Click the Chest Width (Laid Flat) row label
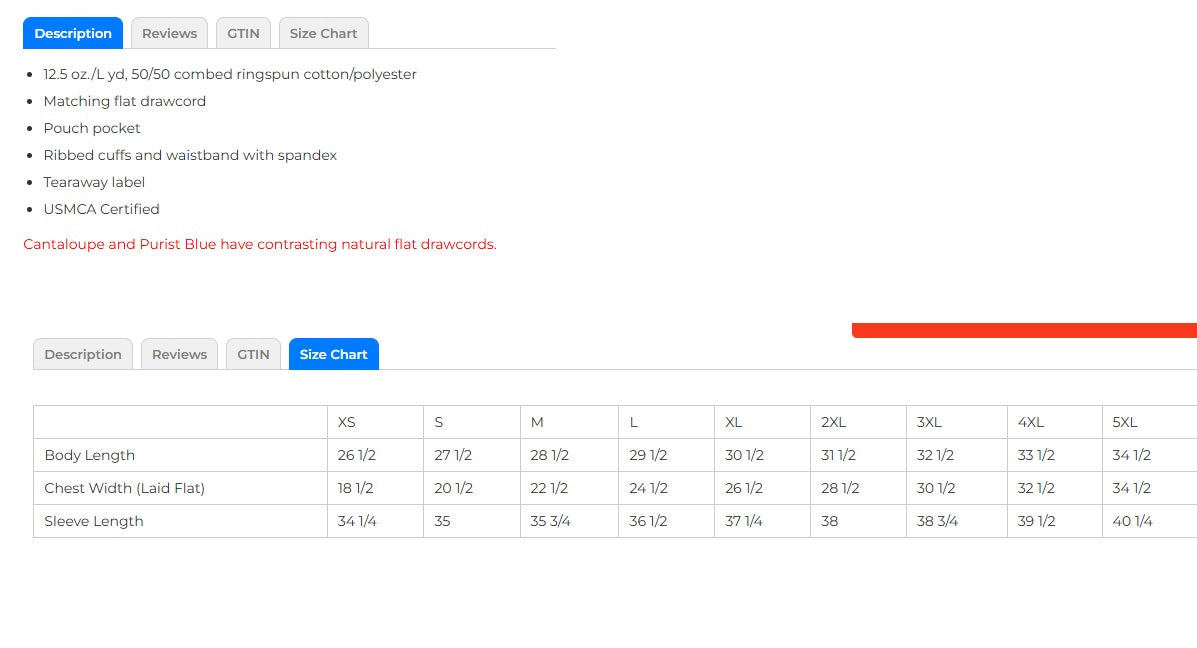This screenshot has width=1197, height=648. click(x=124, y=488)
